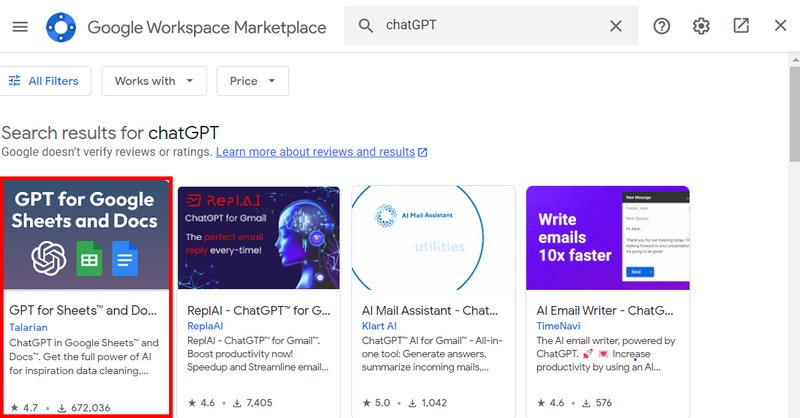Click the AI email writer description text

[606, 354]
